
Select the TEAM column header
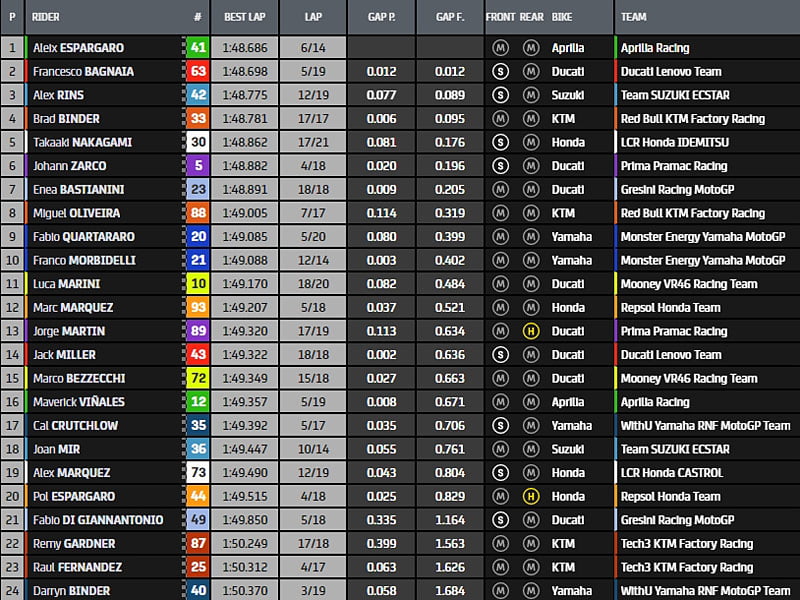tap(634, 17)
